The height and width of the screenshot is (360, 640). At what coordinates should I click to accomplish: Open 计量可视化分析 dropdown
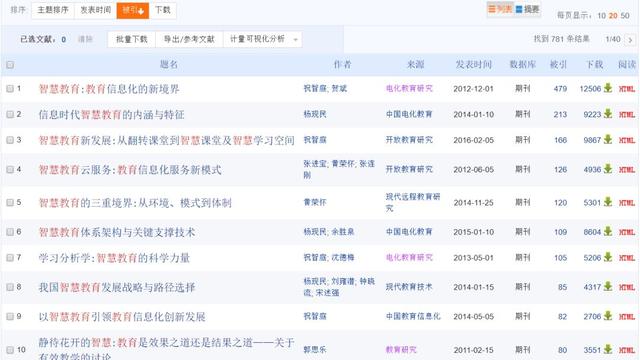[262, 39]
